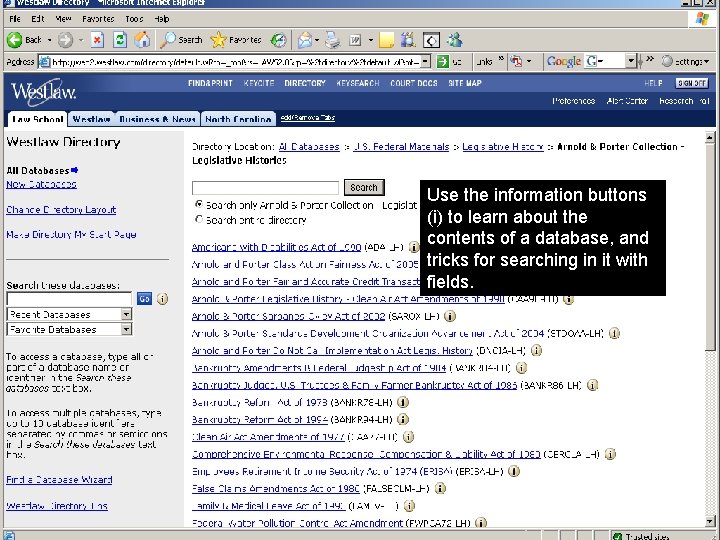The width and height of the screenshot is (720, 540).
Task: Click the directory search text field
Action: click(265, 188)
